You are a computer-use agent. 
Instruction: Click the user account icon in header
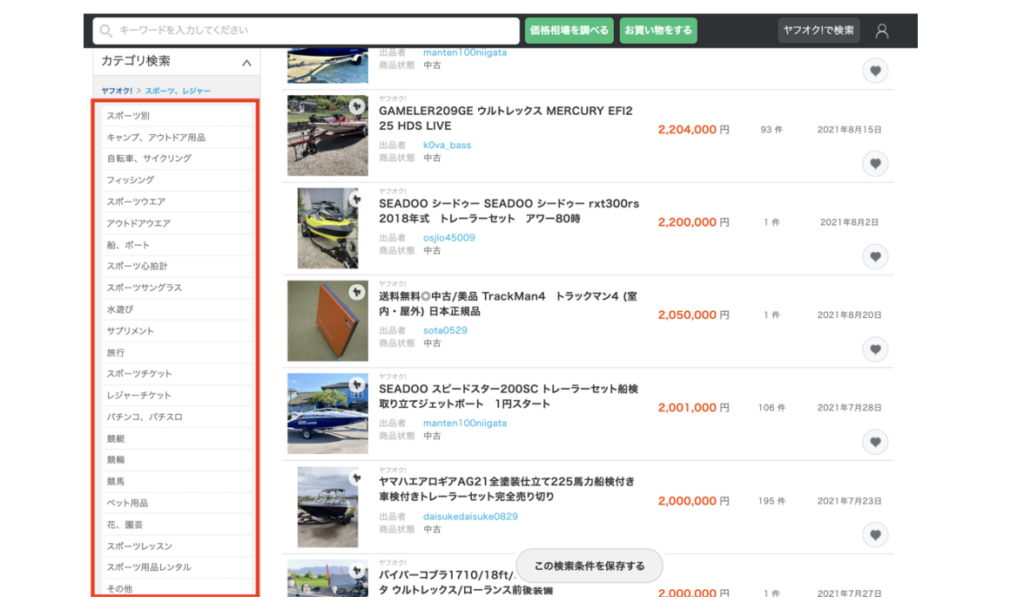pos(881,30)
